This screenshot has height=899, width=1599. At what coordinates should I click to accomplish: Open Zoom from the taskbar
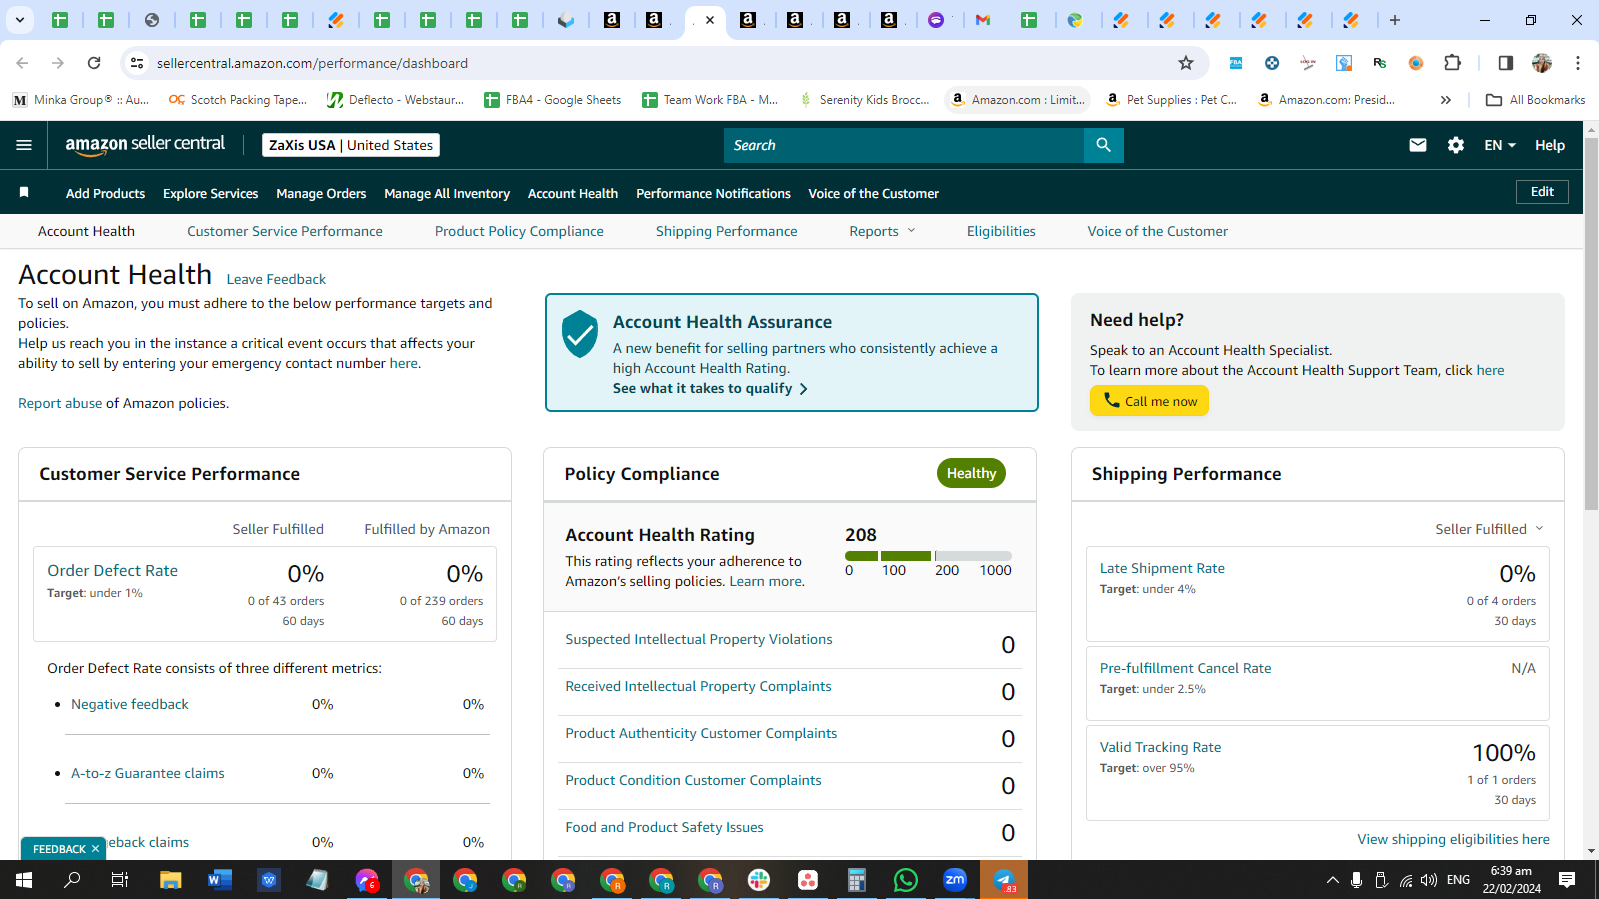955,880
